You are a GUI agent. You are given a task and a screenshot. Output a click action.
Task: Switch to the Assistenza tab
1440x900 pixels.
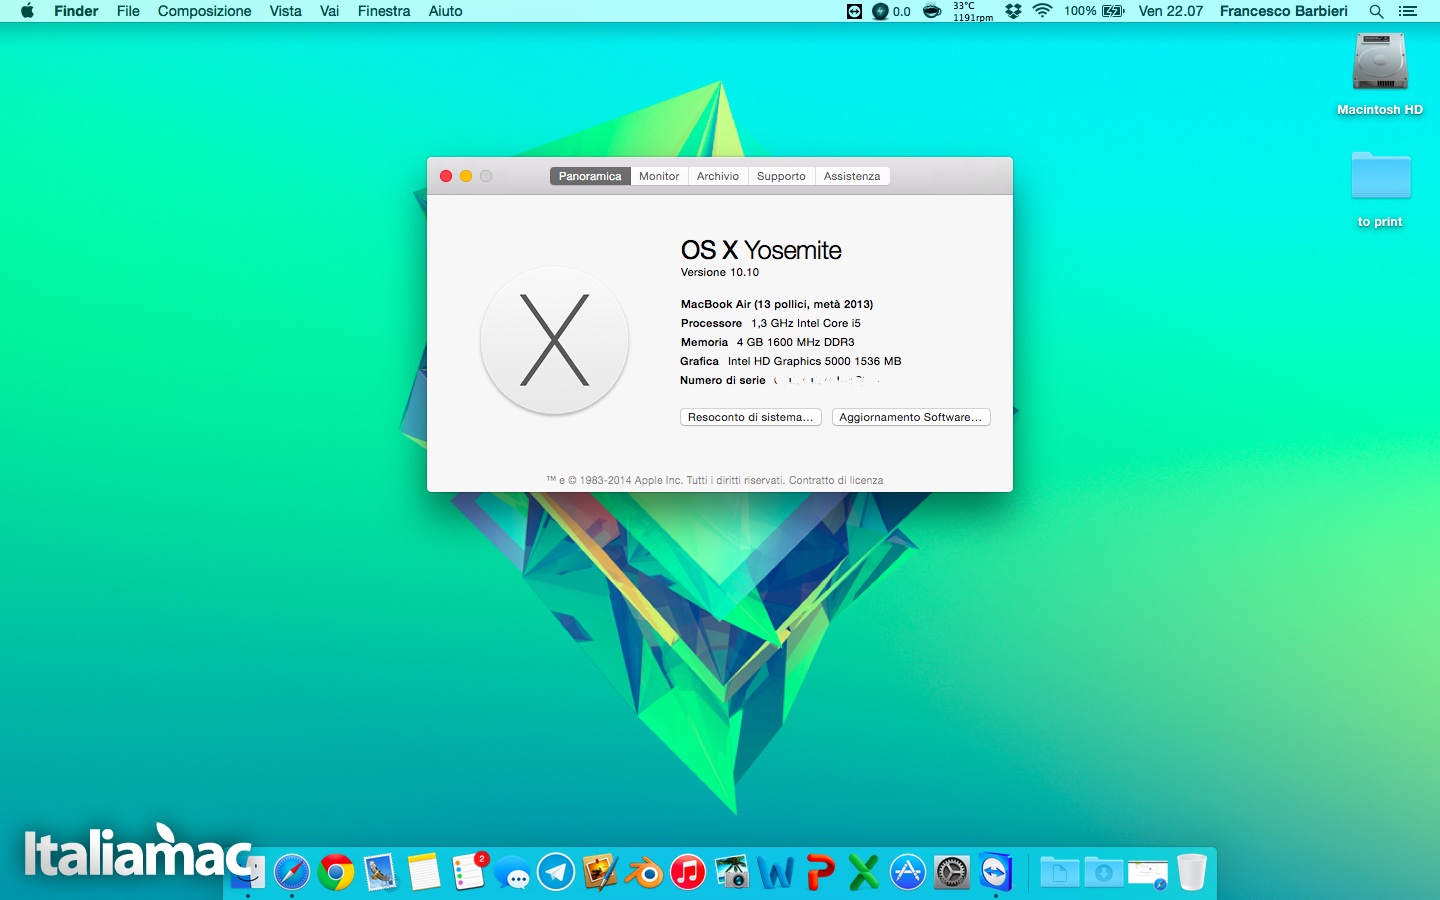[852, 176]
